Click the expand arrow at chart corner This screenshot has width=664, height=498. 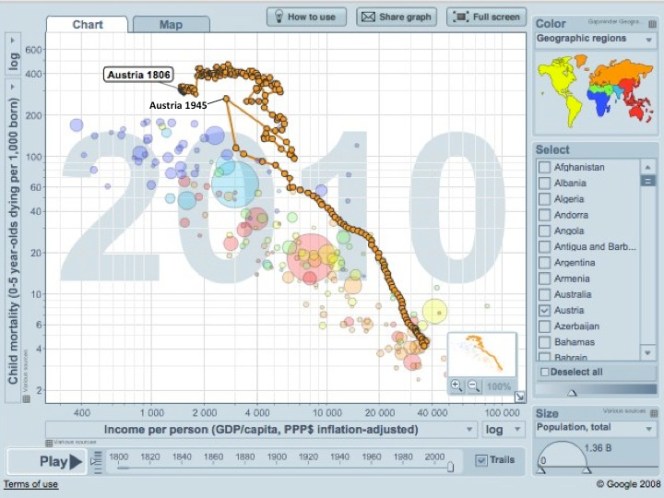pyautogui.click(x=520, y=397)
